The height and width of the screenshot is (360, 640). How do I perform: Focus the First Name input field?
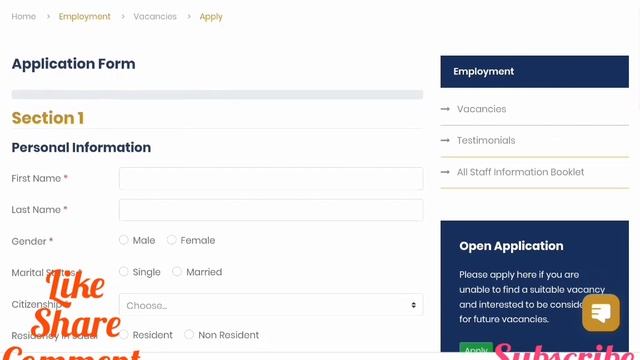[x=271, y=178]
